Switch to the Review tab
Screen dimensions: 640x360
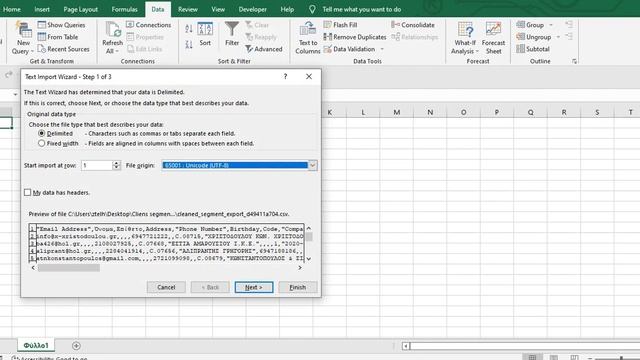click(x=188, y=9)
